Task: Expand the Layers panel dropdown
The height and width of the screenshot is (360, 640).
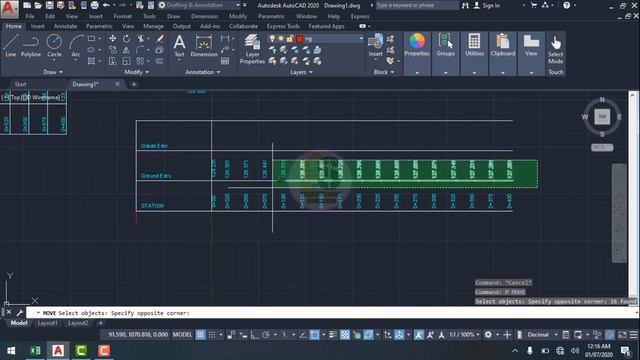Action: point(301,72)
